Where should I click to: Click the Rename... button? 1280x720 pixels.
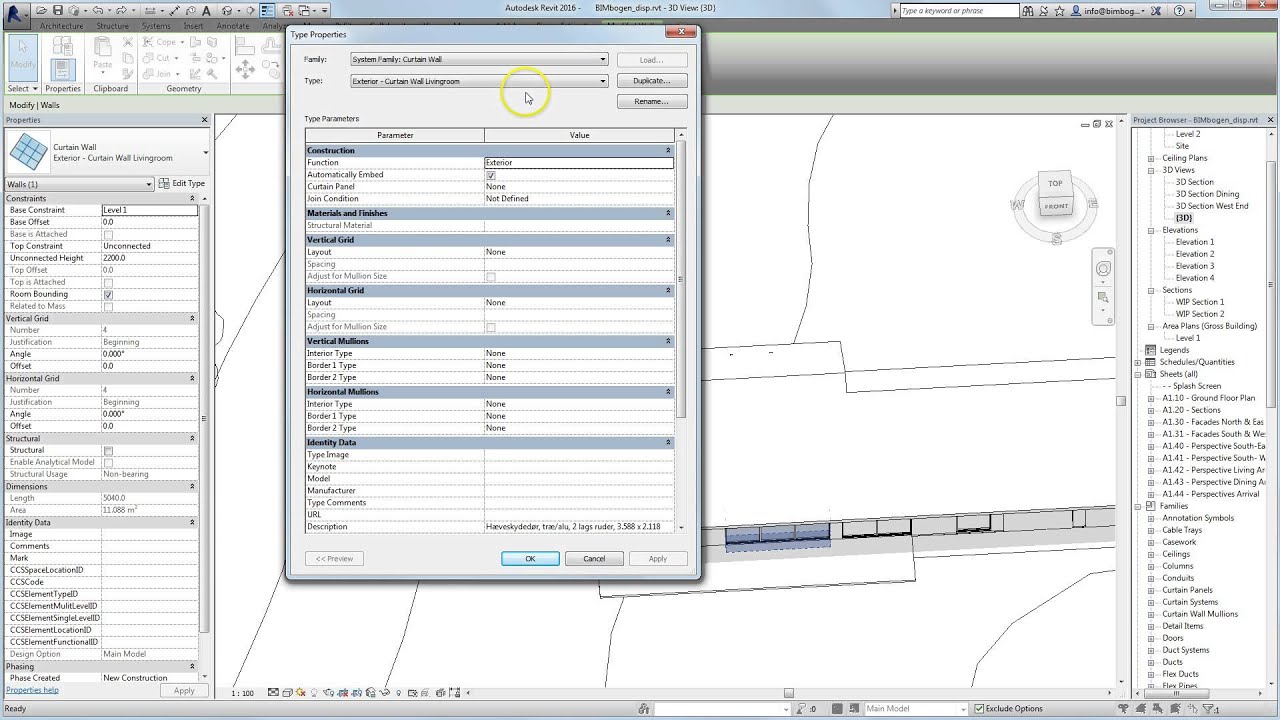651,101
